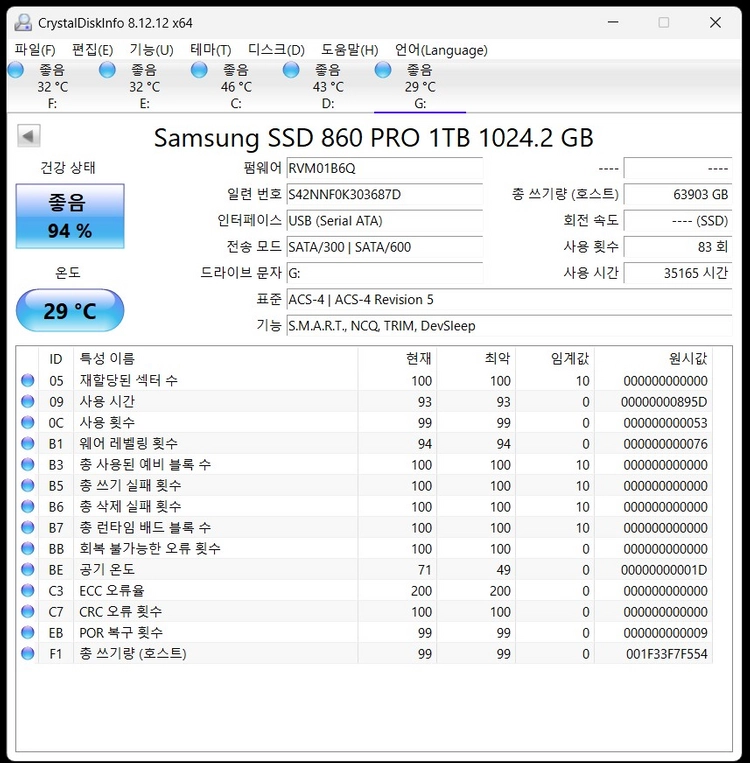This screenshot has height=763, width=750.
Task: Click status icon for BB 회복 불가능한 오류 횟수
Action: click(x=28, y=548)
